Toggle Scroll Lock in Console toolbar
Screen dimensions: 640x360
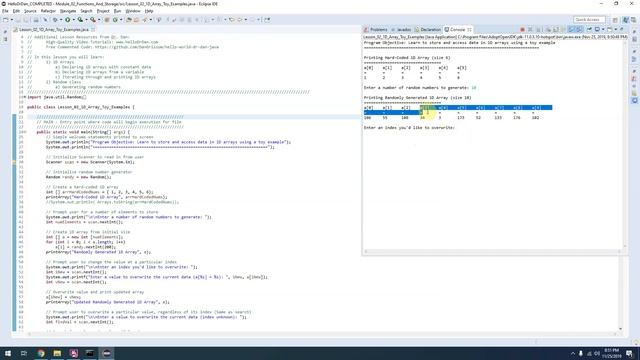click(556, 30)
